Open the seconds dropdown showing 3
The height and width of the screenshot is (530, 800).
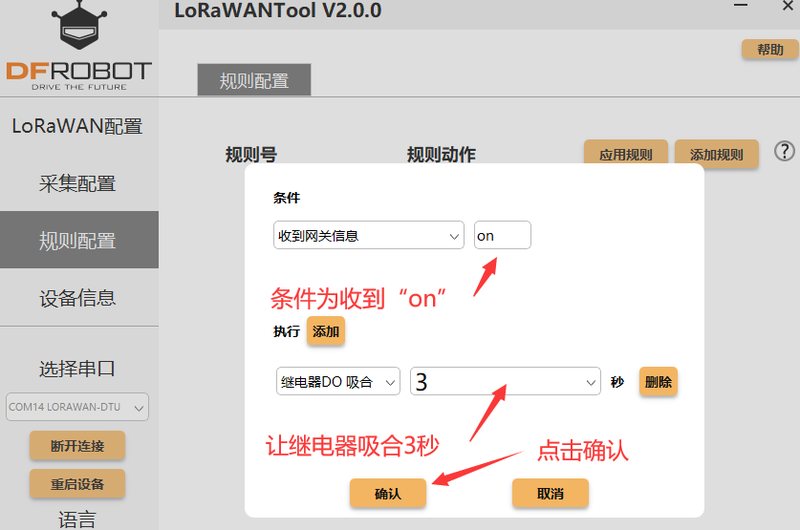(505, 381)
